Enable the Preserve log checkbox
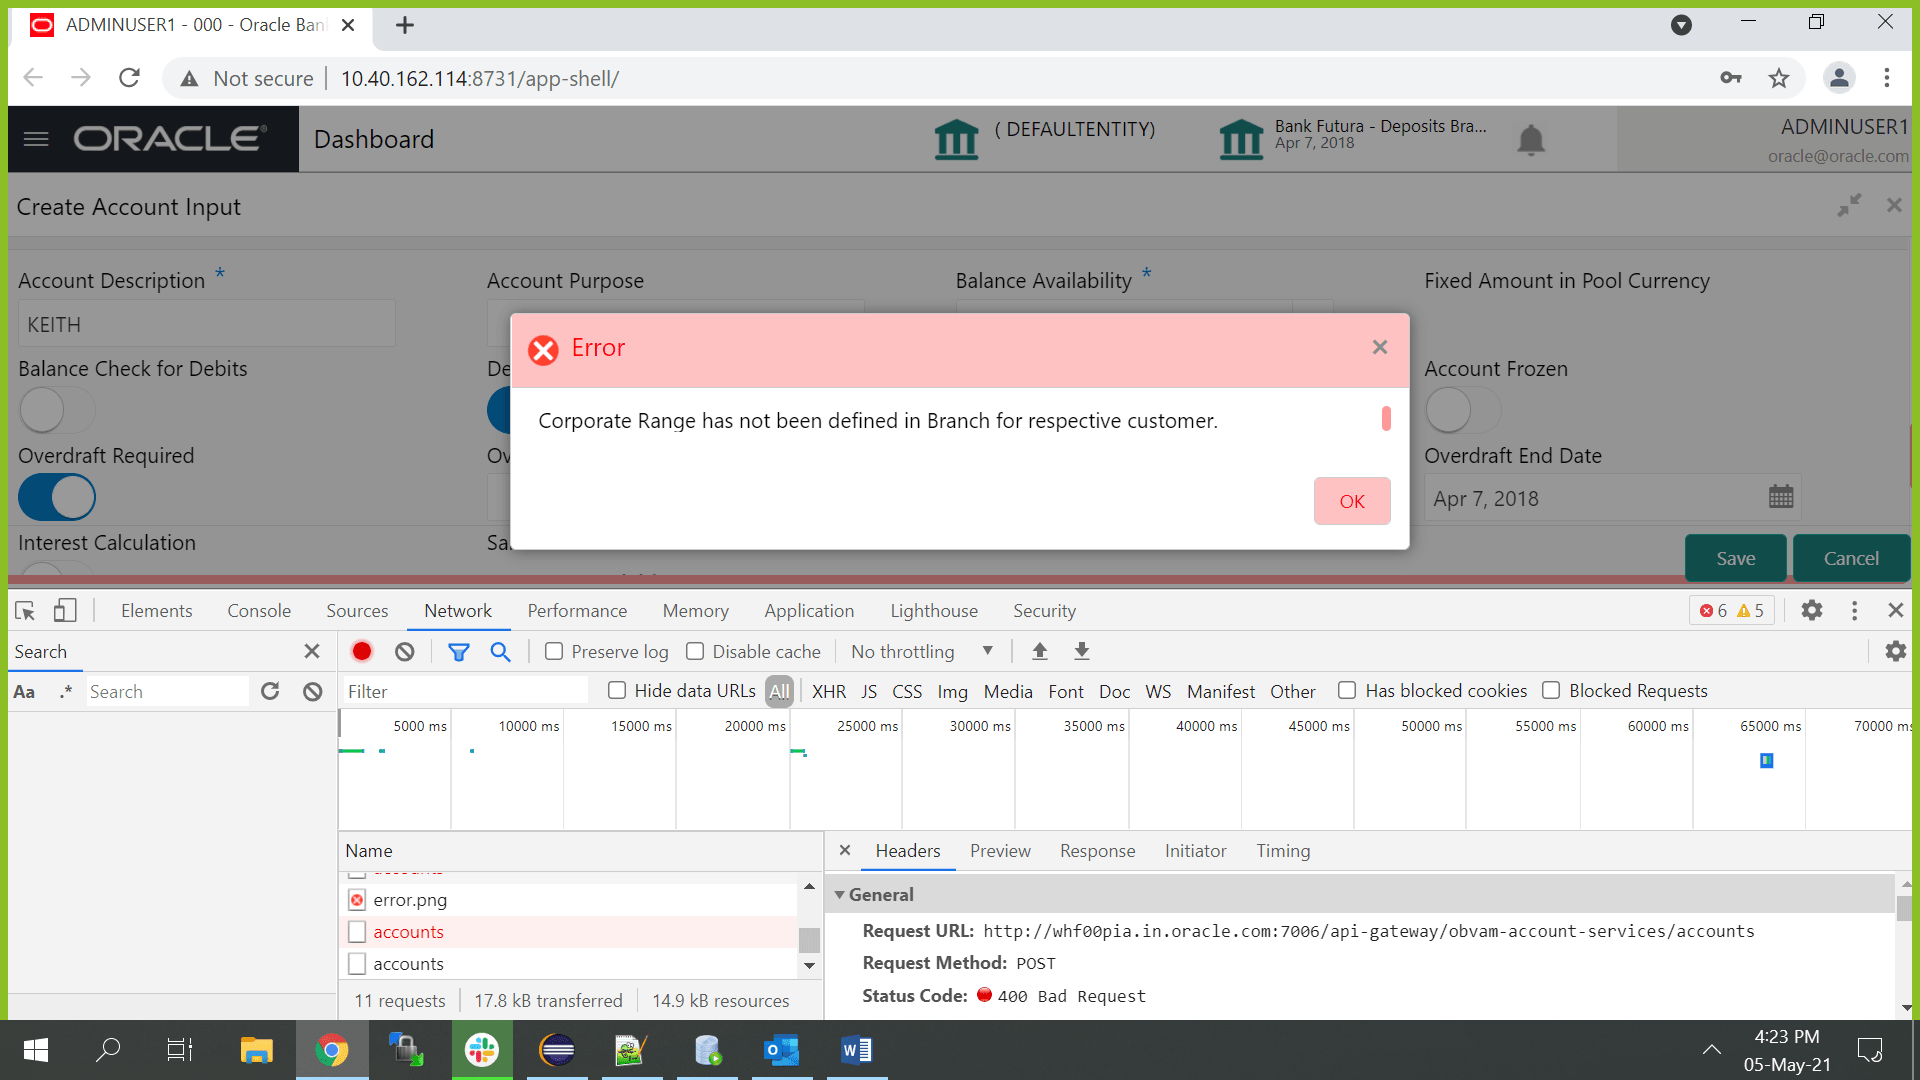The width and height of the screenshot is (1920, 1080). (x=554, y=651)
